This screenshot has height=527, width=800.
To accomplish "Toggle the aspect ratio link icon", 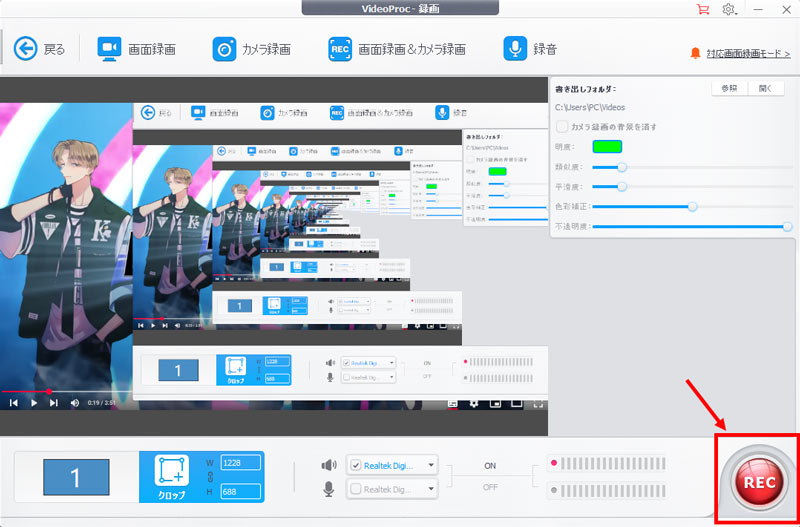I will (210, 478).
